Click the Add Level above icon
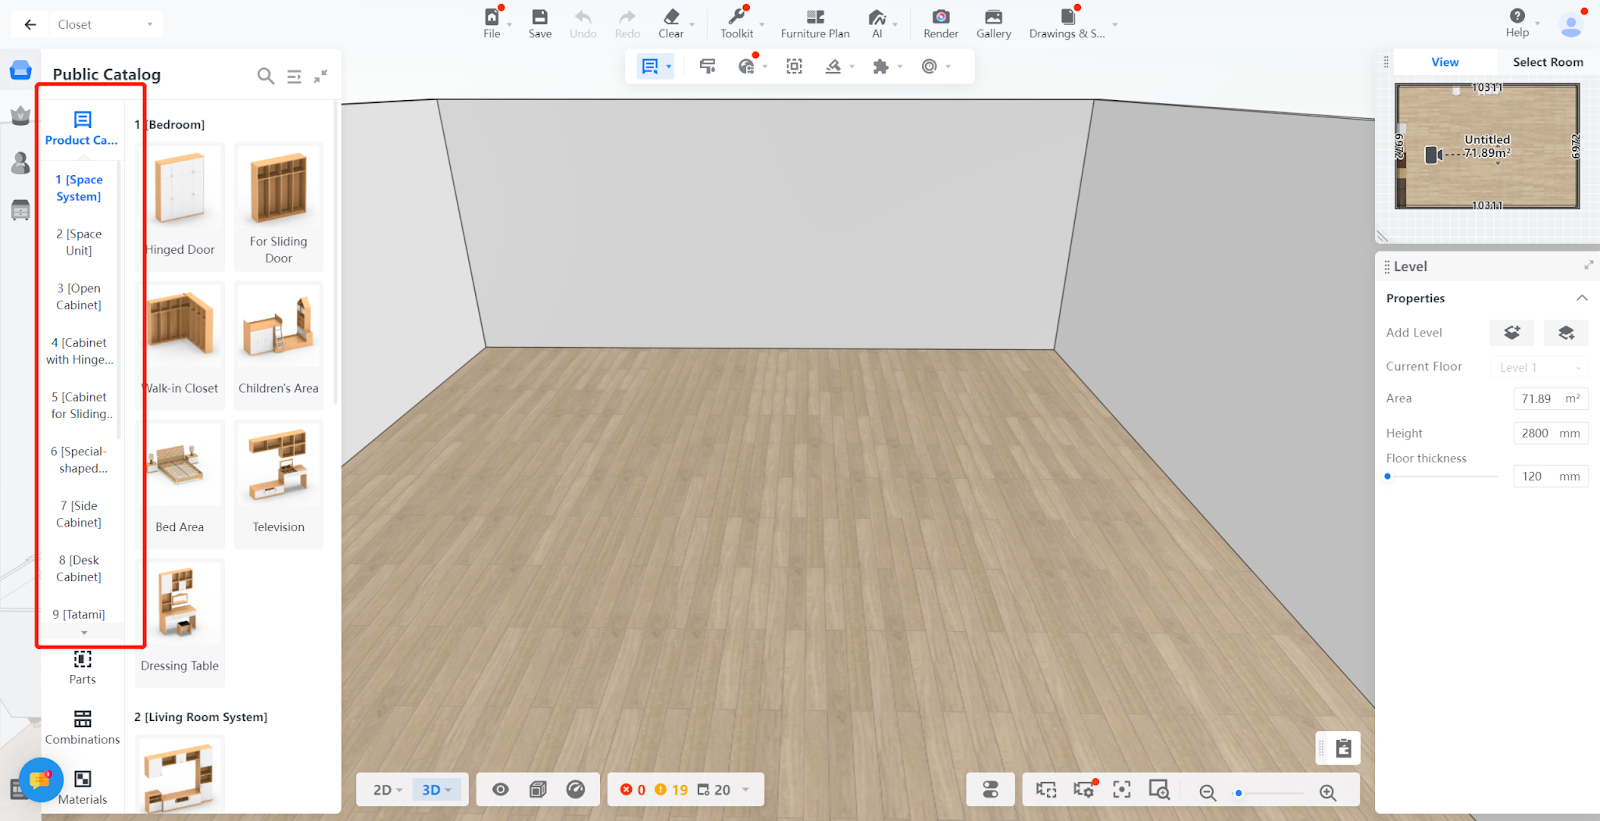Viewport: 1600px width, 821px height. tap(1511, 333)
